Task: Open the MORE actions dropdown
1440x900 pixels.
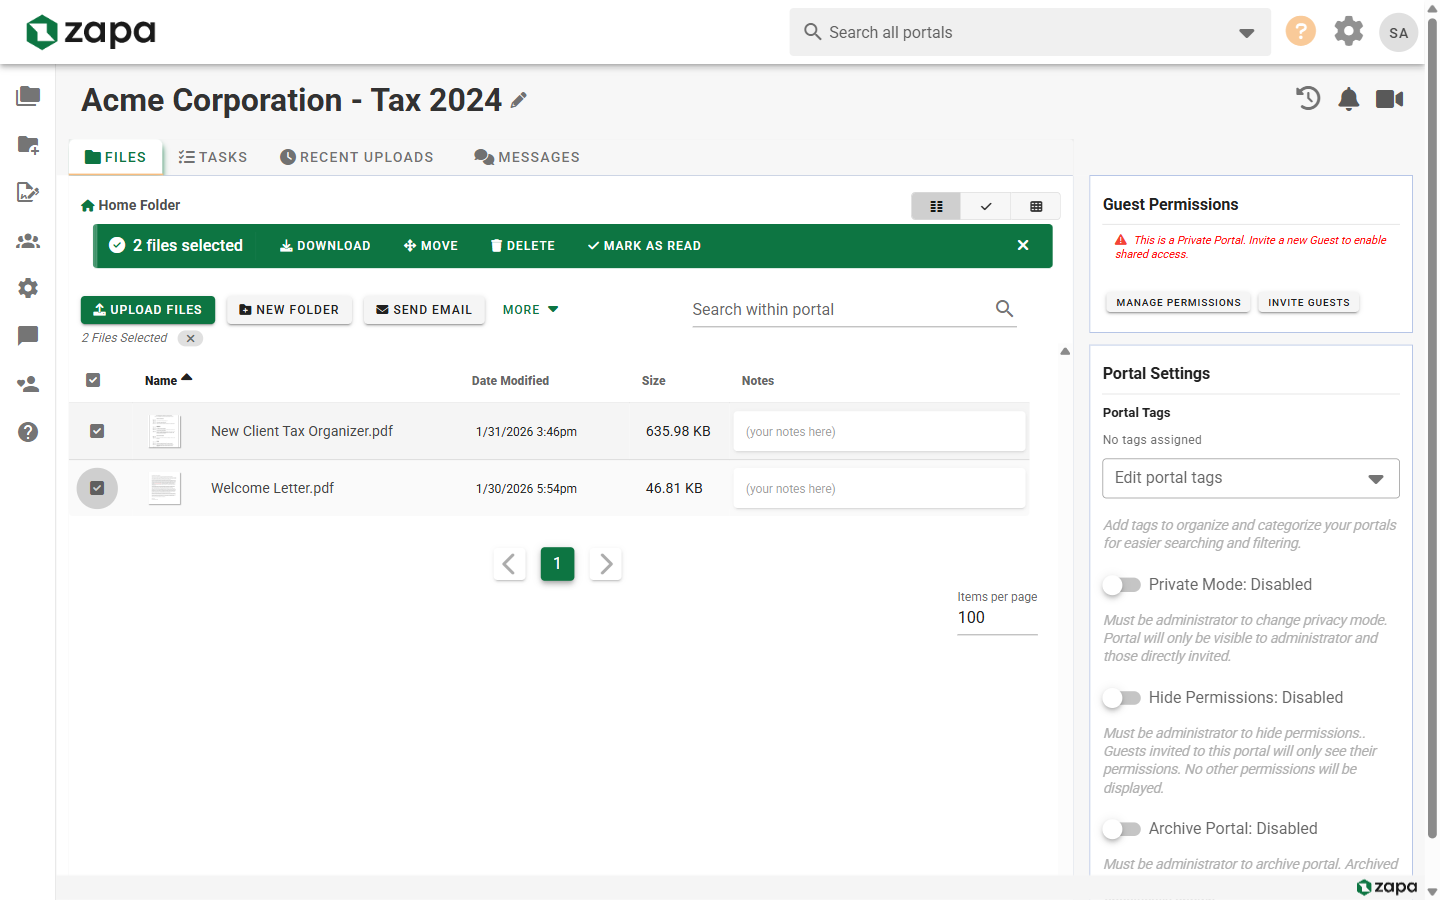Action: click(530, 310)
